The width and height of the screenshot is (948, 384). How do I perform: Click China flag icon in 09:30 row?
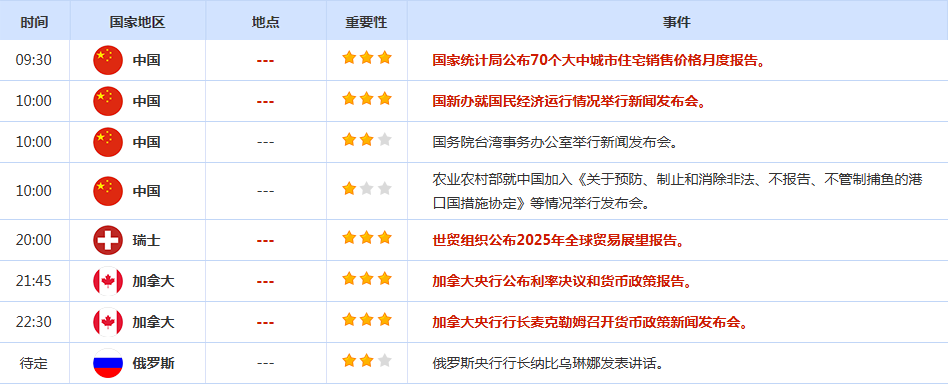pos(108,60)
